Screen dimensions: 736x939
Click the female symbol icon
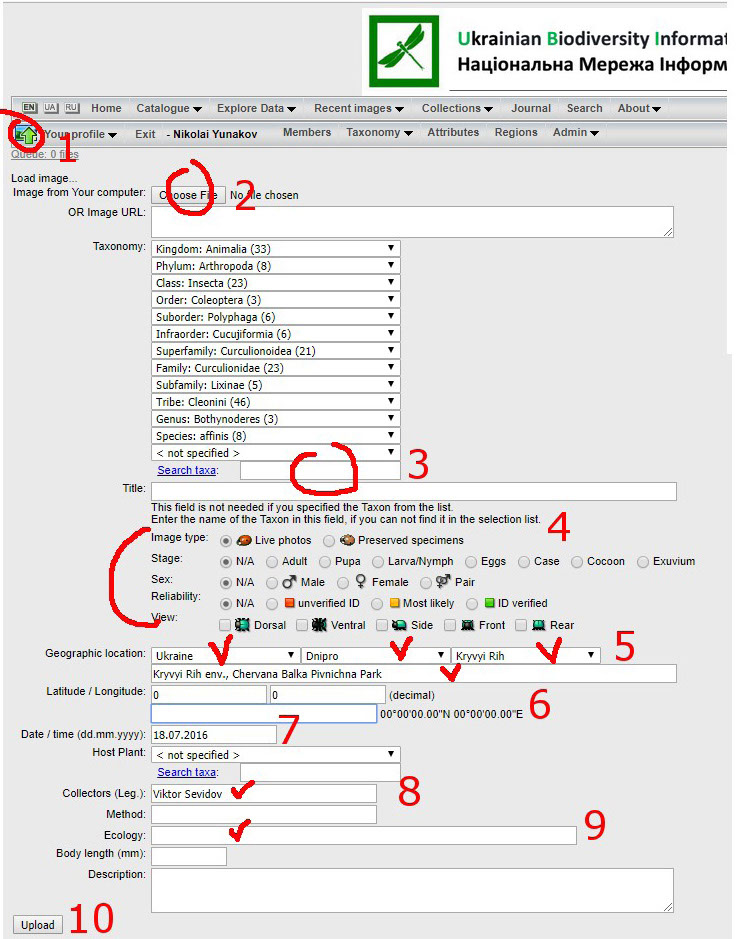pyautogui.click(x=361, y=581)
